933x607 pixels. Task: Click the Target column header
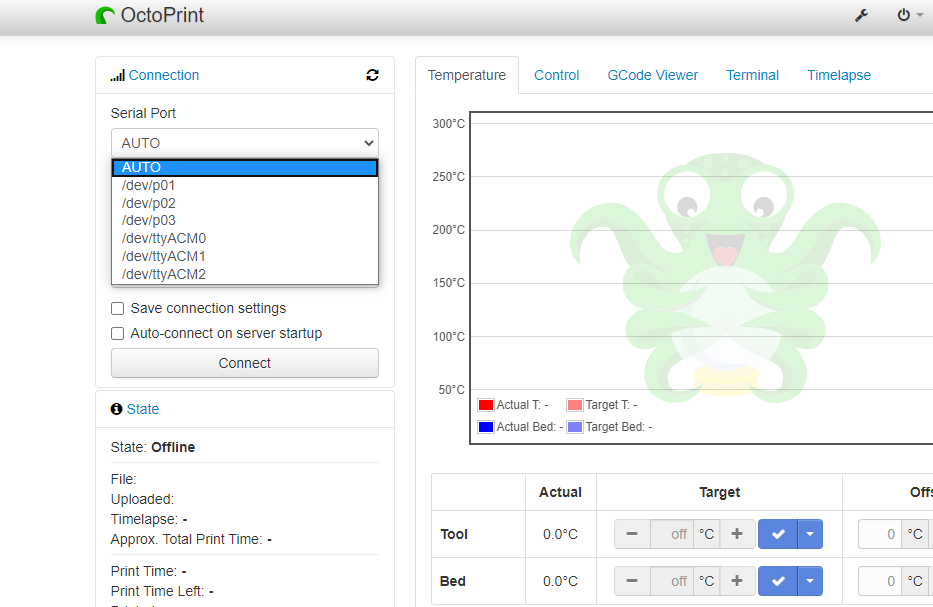[719, 492]
